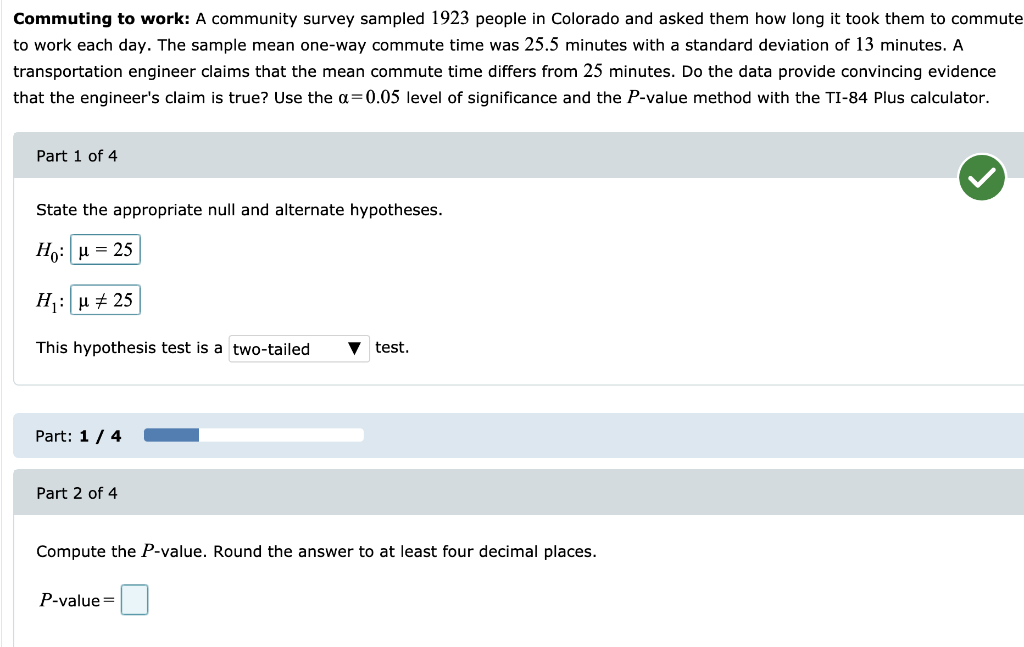Click the checkmark badge marking Part 1 correct
Screen dimensions: 1024x647
click(981, 177)
